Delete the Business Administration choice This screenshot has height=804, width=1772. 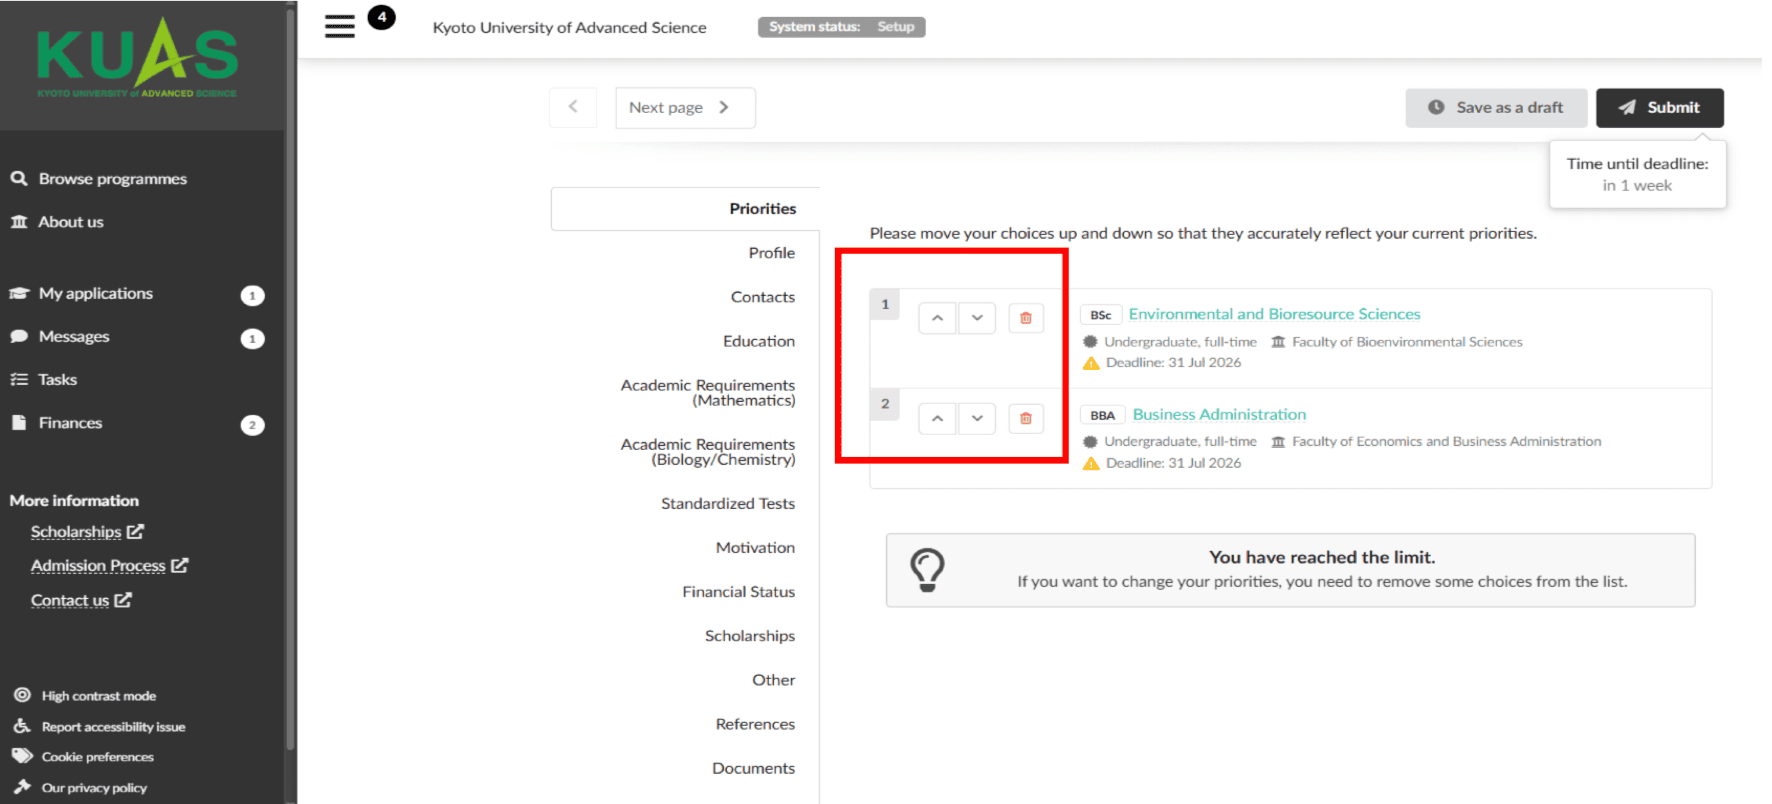tap(1026, 418)
